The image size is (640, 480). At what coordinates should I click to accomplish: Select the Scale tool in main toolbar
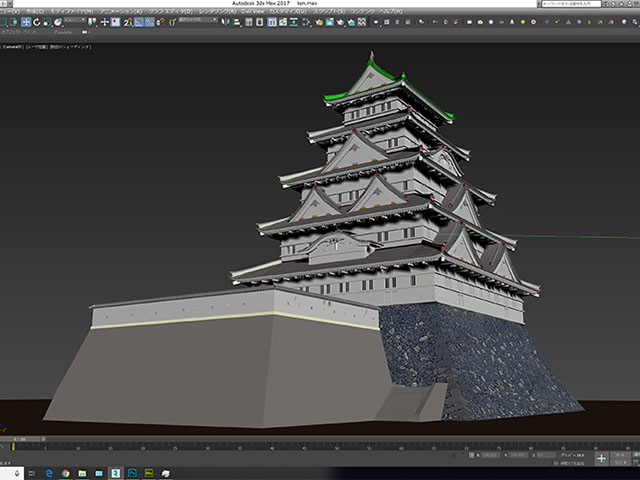[46, 22]
